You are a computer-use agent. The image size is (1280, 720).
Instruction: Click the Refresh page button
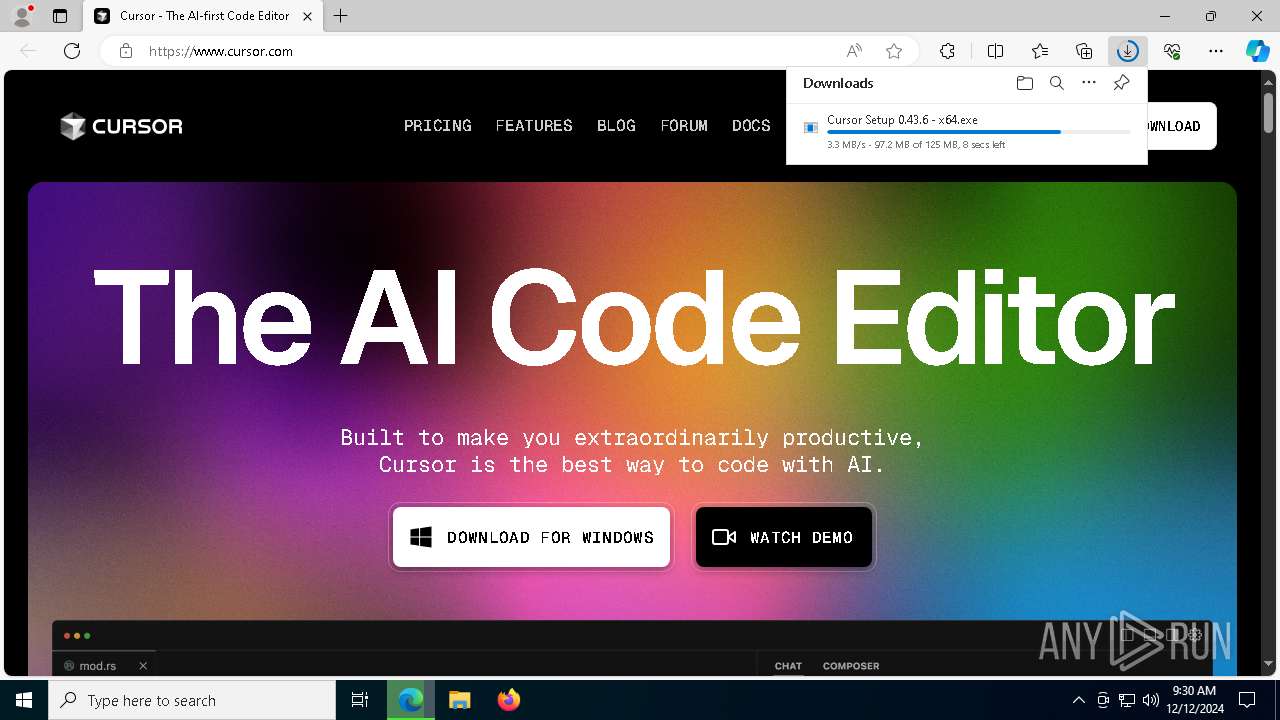72,51
